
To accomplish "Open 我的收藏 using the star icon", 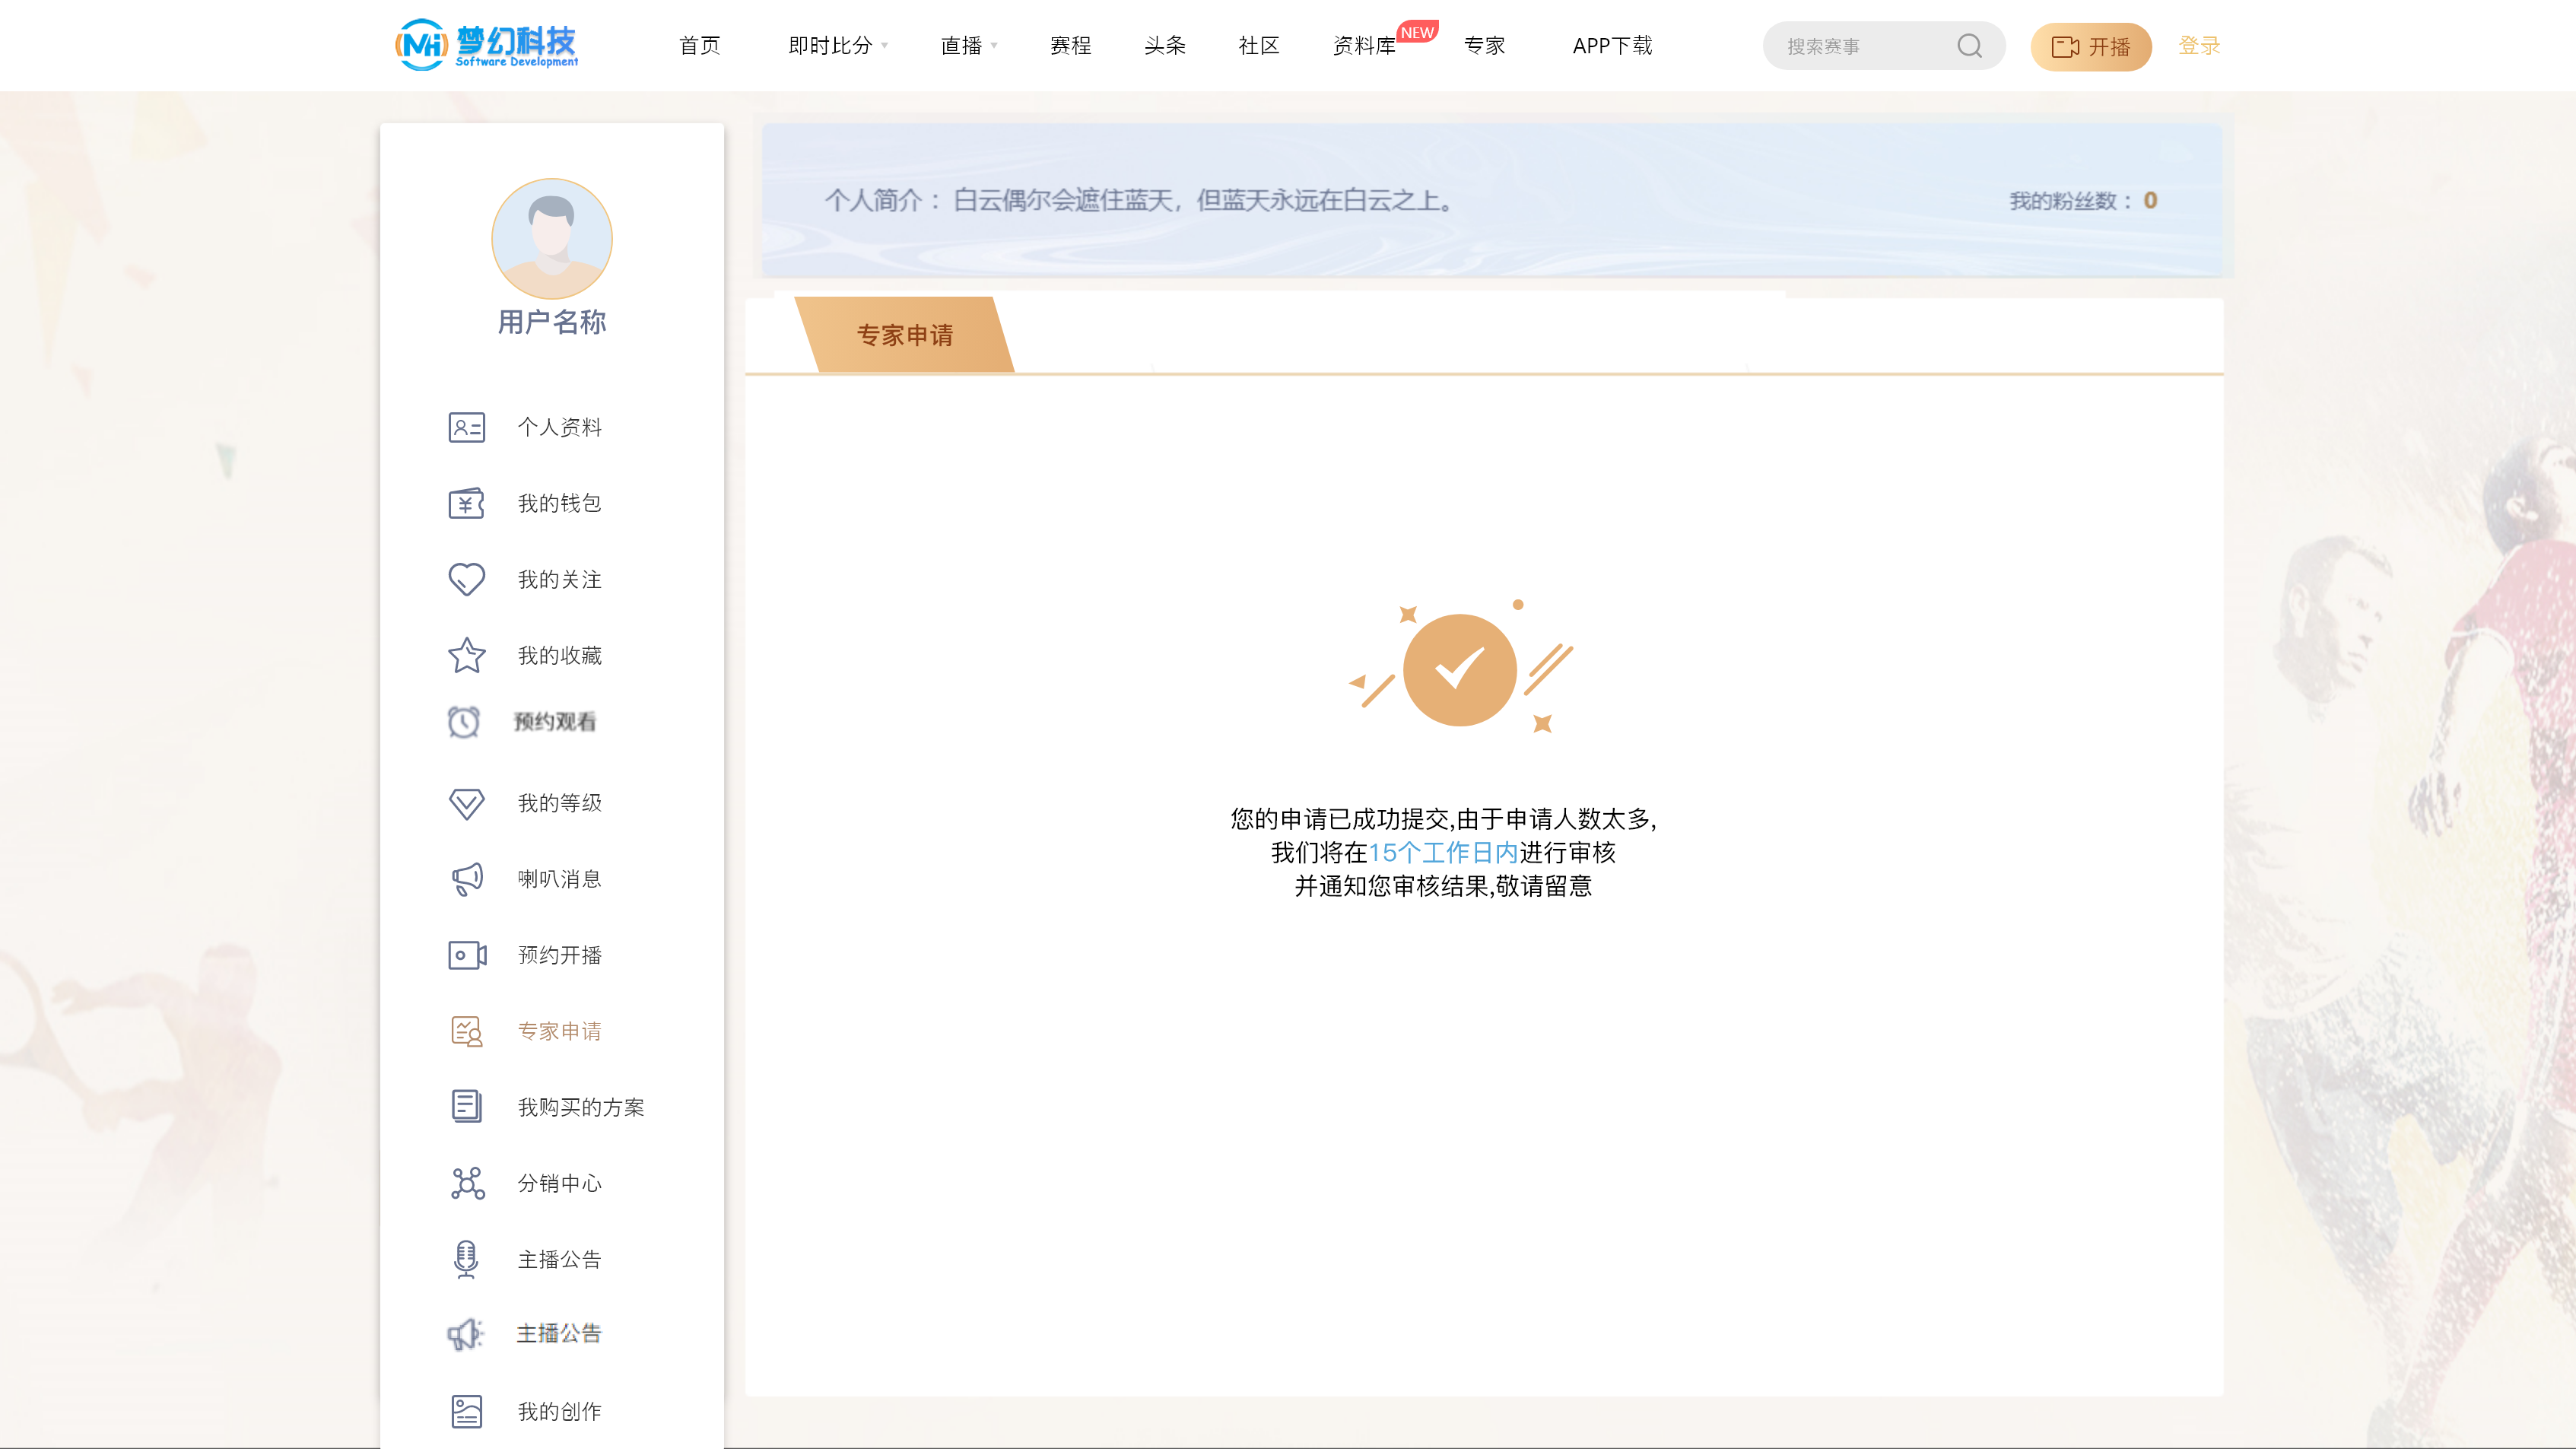I will click(x=466, y=655).
